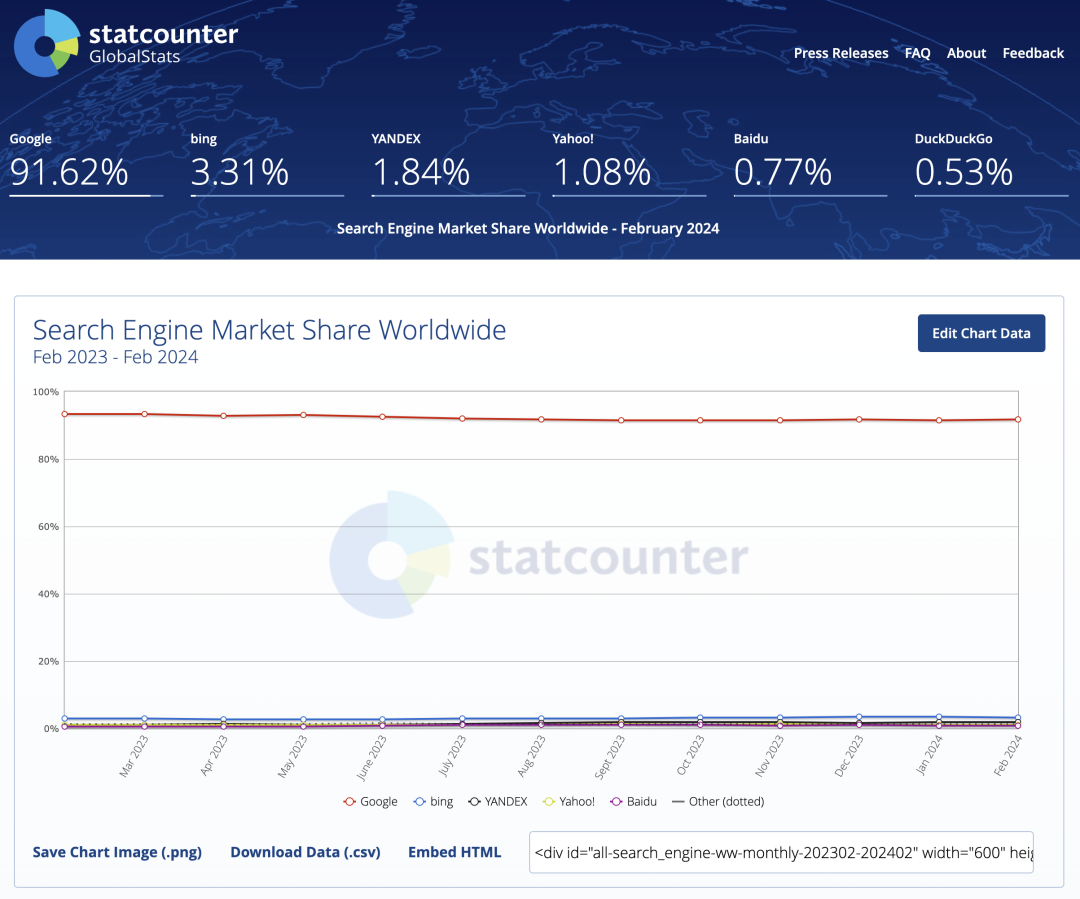1080x899 pixels.
Task: Click the embed code input field
Action: 781,853
